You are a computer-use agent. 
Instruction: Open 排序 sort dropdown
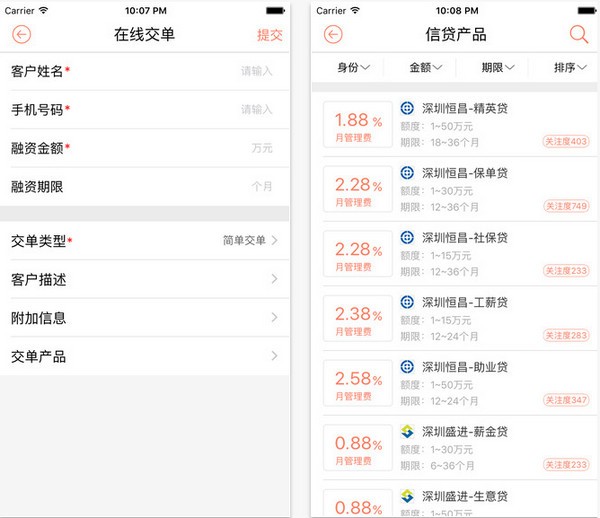pyautogui.click(x=570, y=68)
